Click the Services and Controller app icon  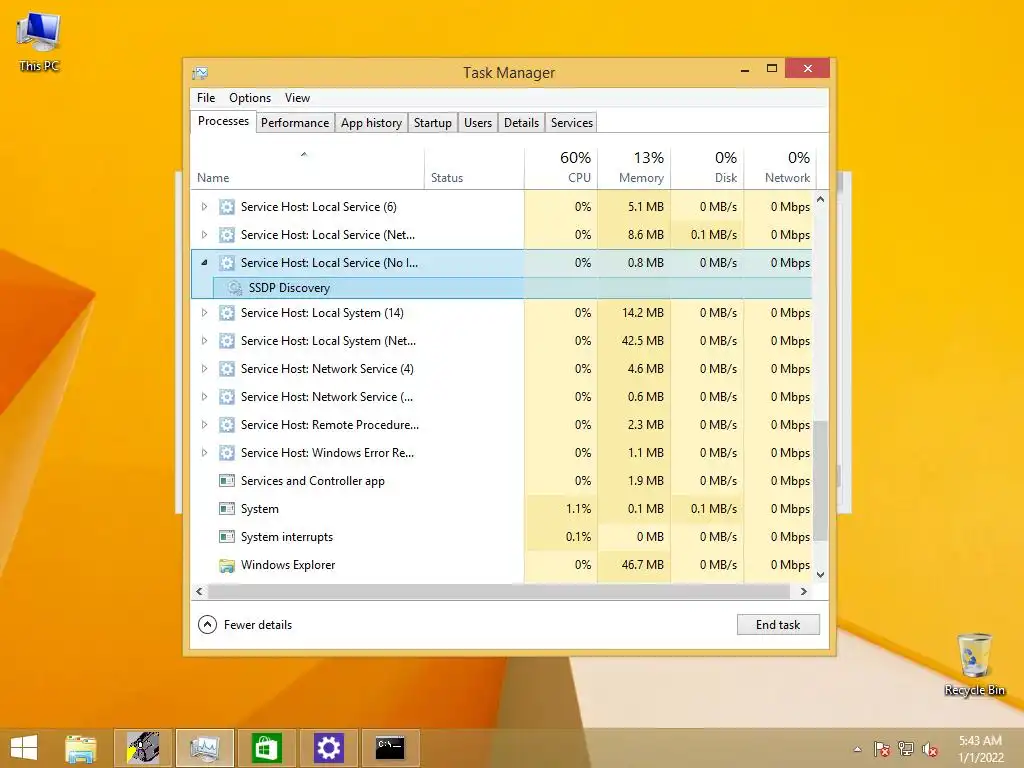tap(227, 481)
